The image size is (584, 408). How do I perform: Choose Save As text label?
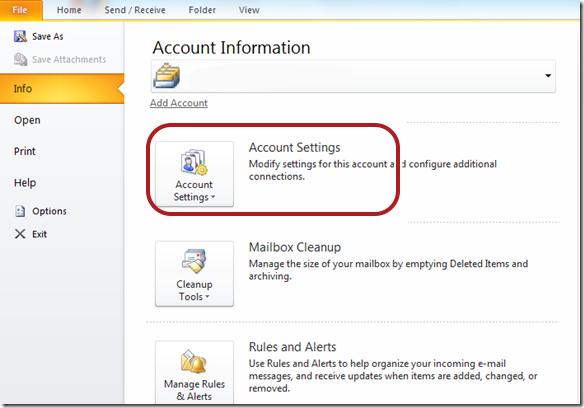(x=48, y=37)
